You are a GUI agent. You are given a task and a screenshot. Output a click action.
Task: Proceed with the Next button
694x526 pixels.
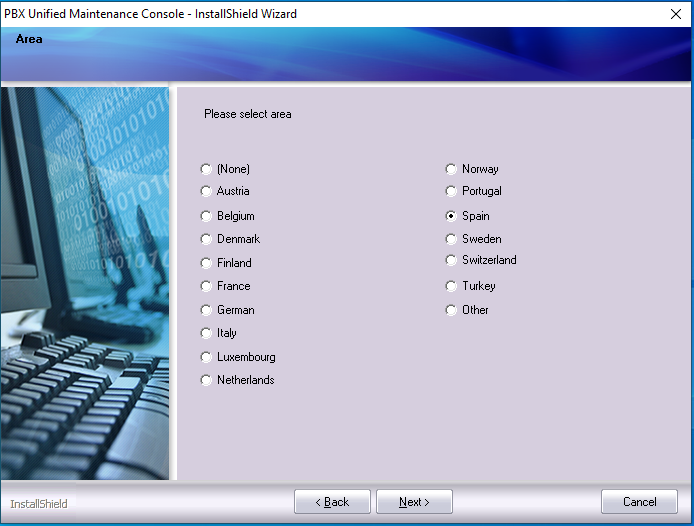coord(414,502)
